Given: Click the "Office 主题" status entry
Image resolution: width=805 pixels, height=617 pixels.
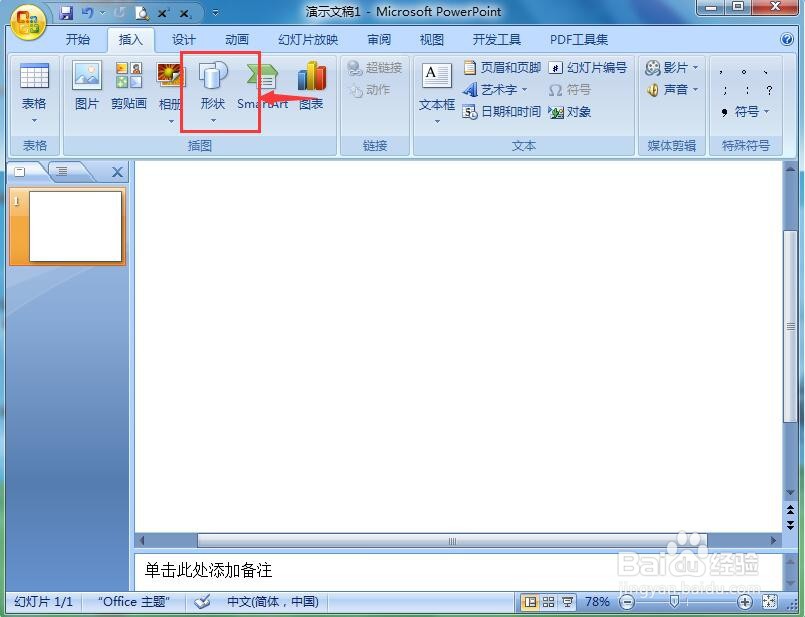Looking at the screenshot, I should click(x=134, y=602).
